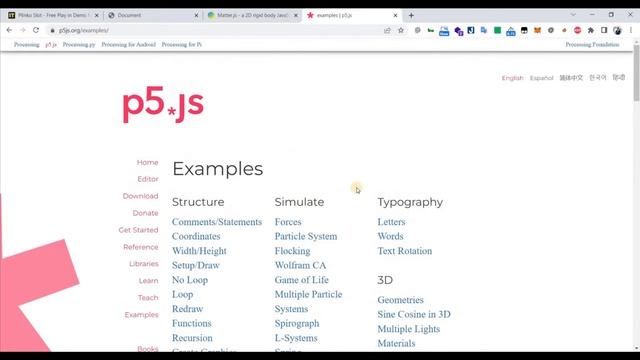Close the Matter.js tab
This screenshot has width=640, height=360.
(296, 16)
